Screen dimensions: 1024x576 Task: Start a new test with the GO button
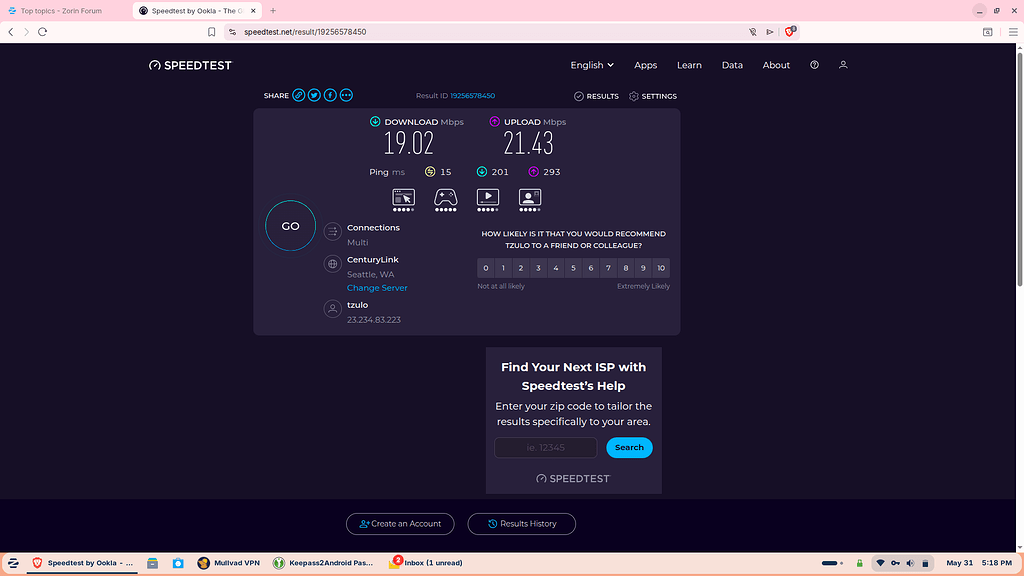291,226
